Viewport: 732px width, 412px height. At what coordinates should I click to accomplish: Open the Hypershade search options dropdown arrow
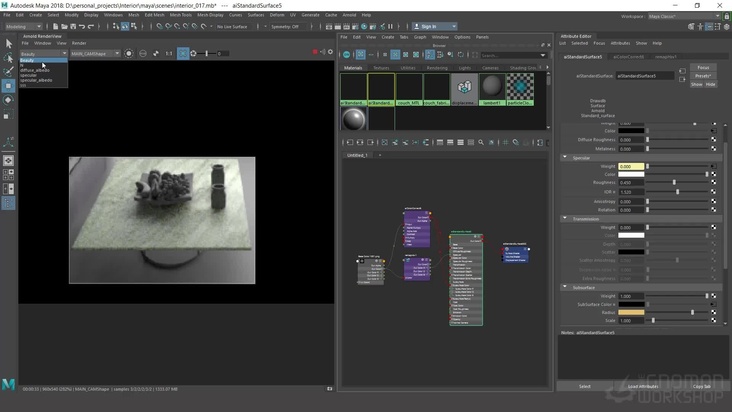(x=542, y=55)
